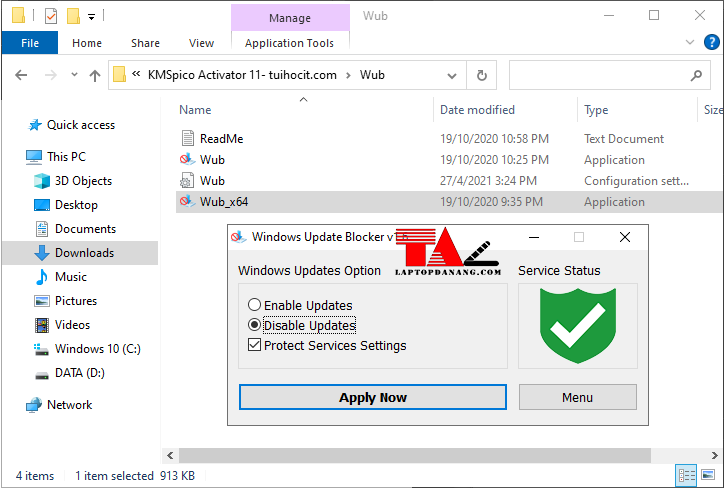724x488 pixels.
Task: Open the Customize Quick Access Toolbar dropdown
Action: click(x=92, y=16)
